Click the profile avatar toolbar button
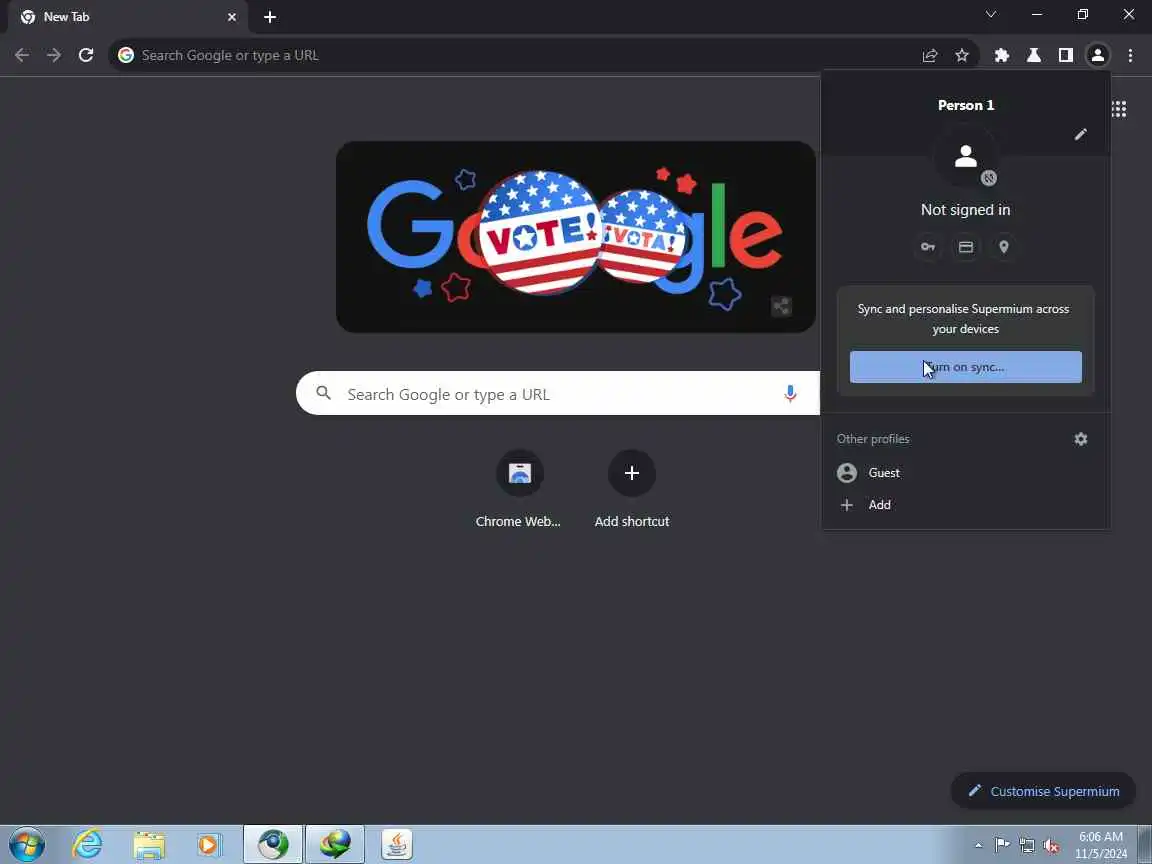Screen dimensions: 1152x864 (x=1098, y=55)
